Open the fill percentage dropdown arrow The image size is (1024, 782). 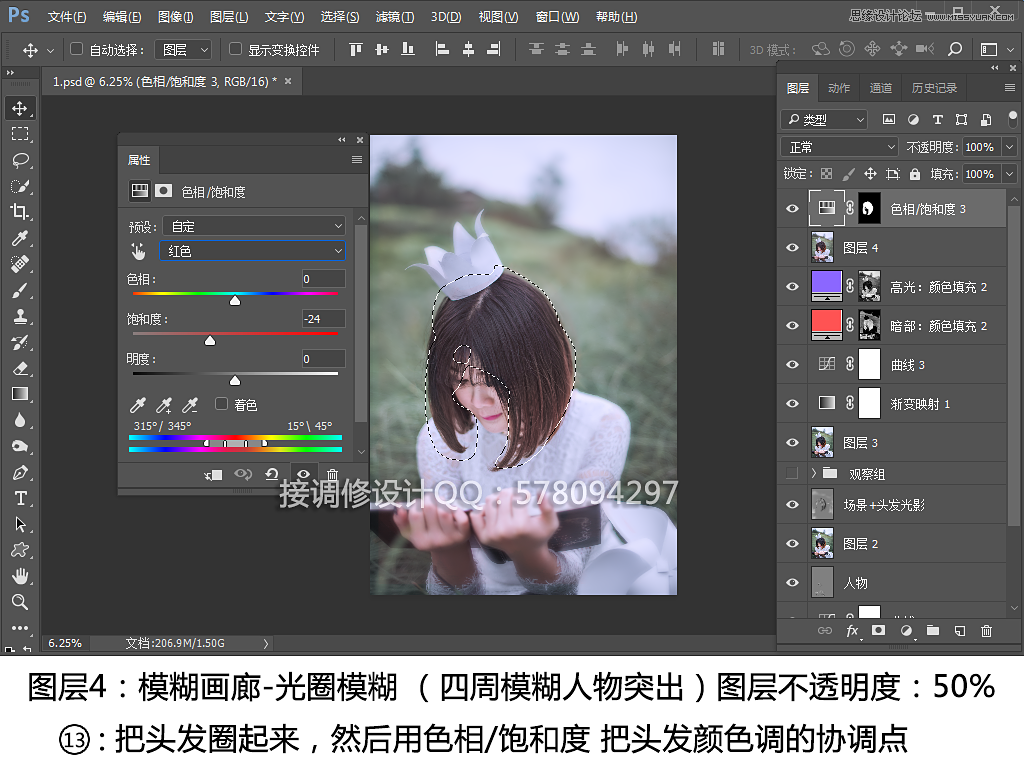(x=1010, y=174)
